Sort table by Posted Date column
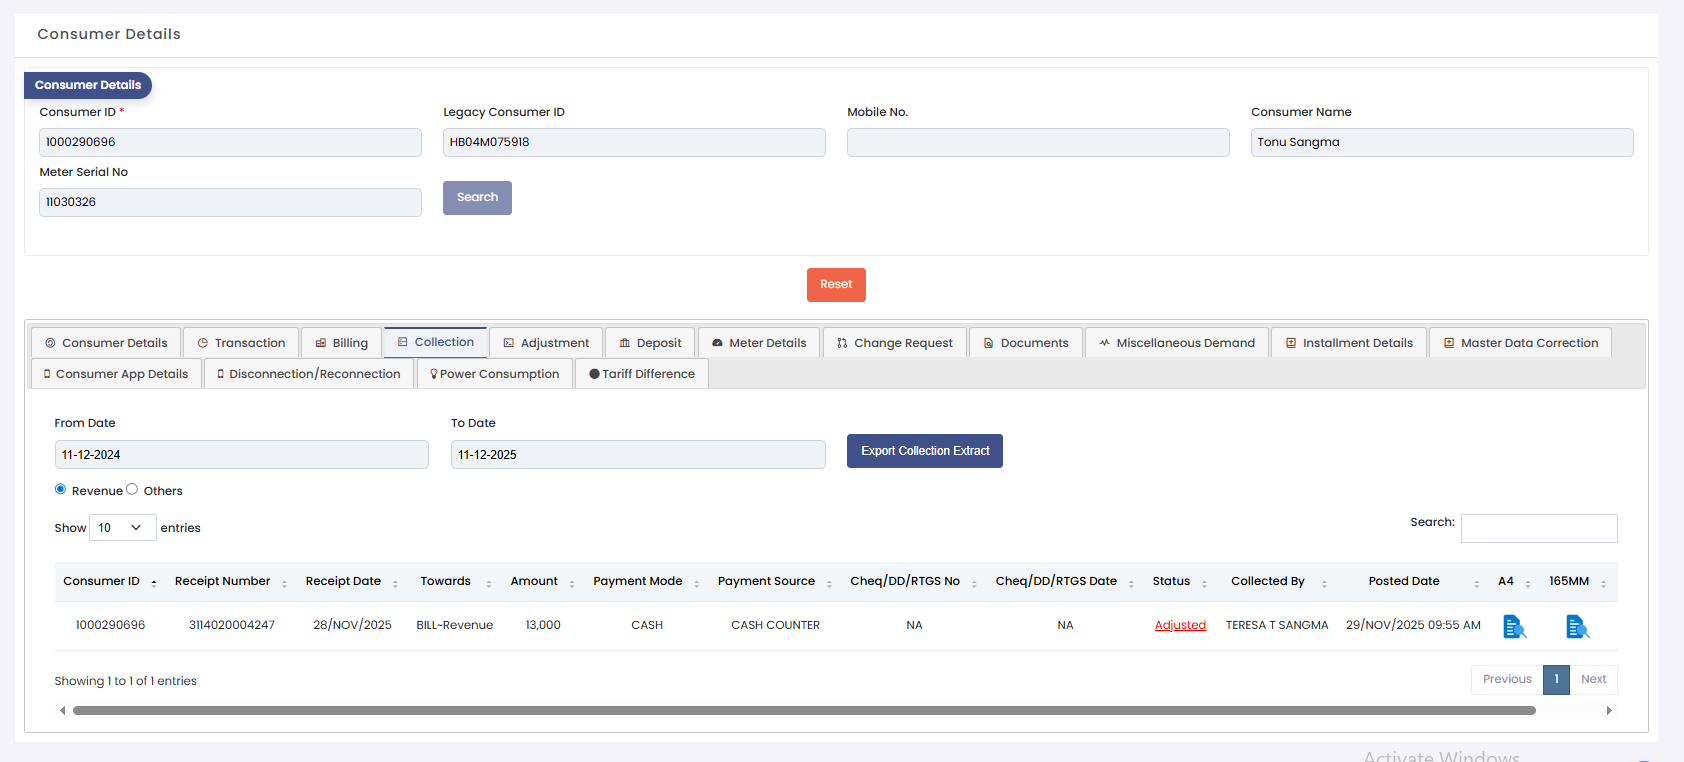Screen dimensions: 1684x762 click(1413, 581)
